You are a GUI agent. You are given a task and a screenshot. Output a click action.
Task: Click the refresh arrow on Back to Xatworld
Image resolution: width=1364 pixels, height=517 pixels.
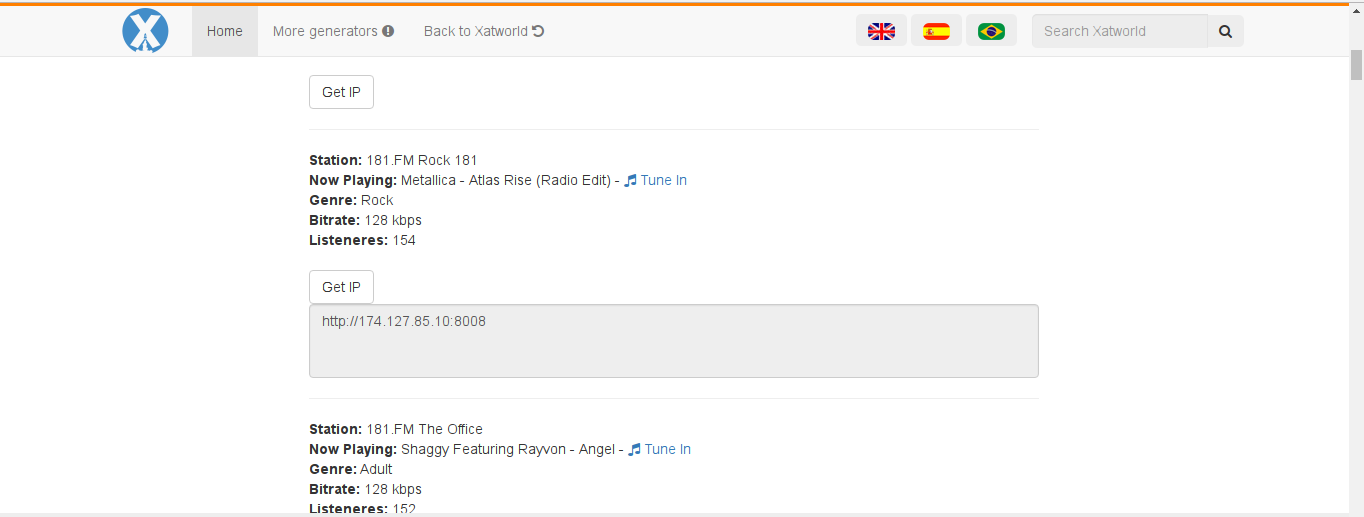[x=538, y=31]
